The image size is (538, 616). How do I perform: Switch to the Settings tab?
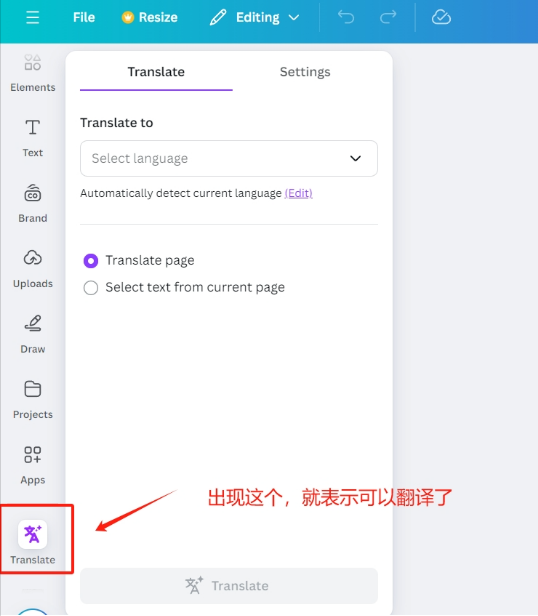(x=305, y=72)
